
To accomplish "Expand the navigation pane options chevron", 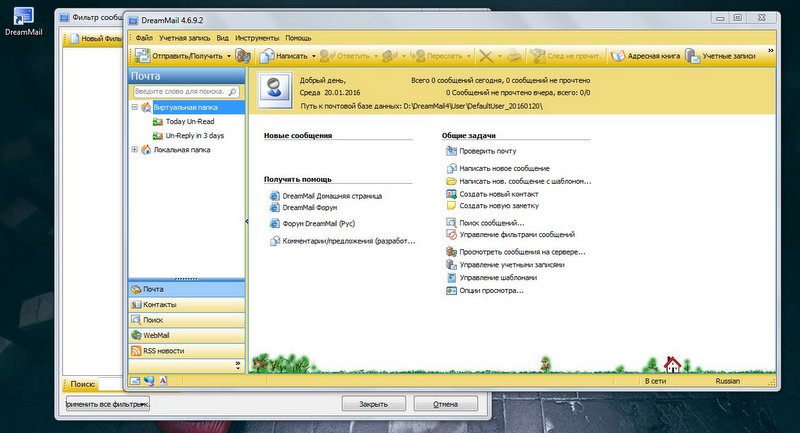I will tap(238, 365).
